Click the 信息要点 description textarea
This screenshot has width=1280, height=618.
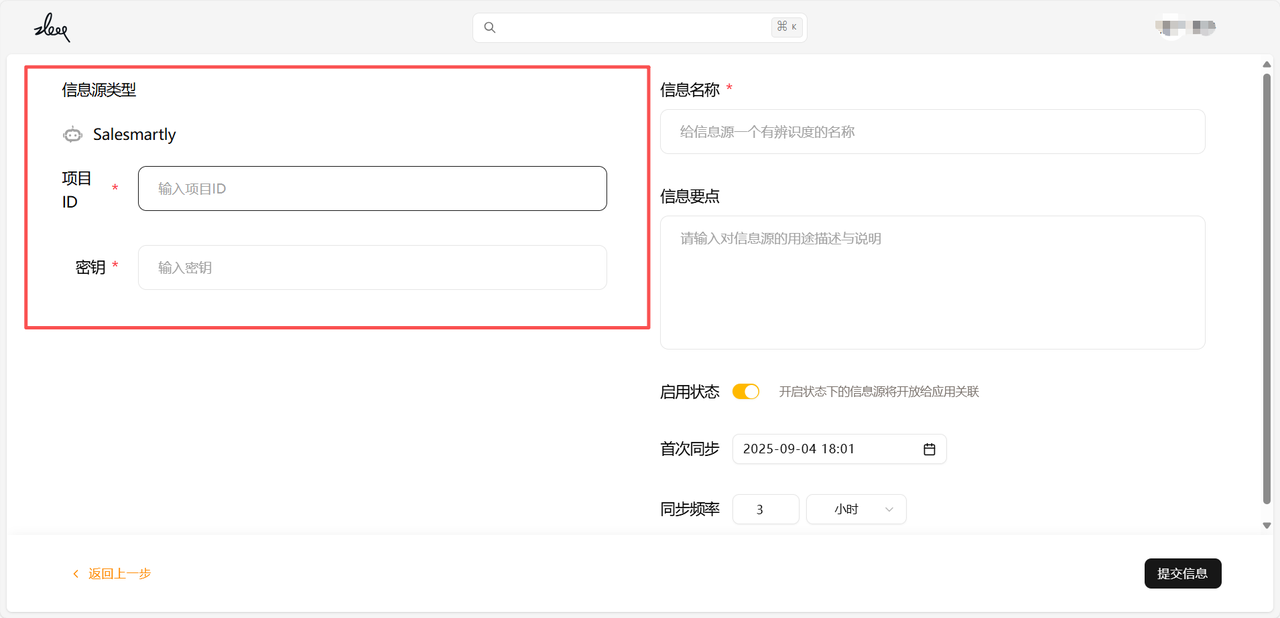[x=932, y=282]
